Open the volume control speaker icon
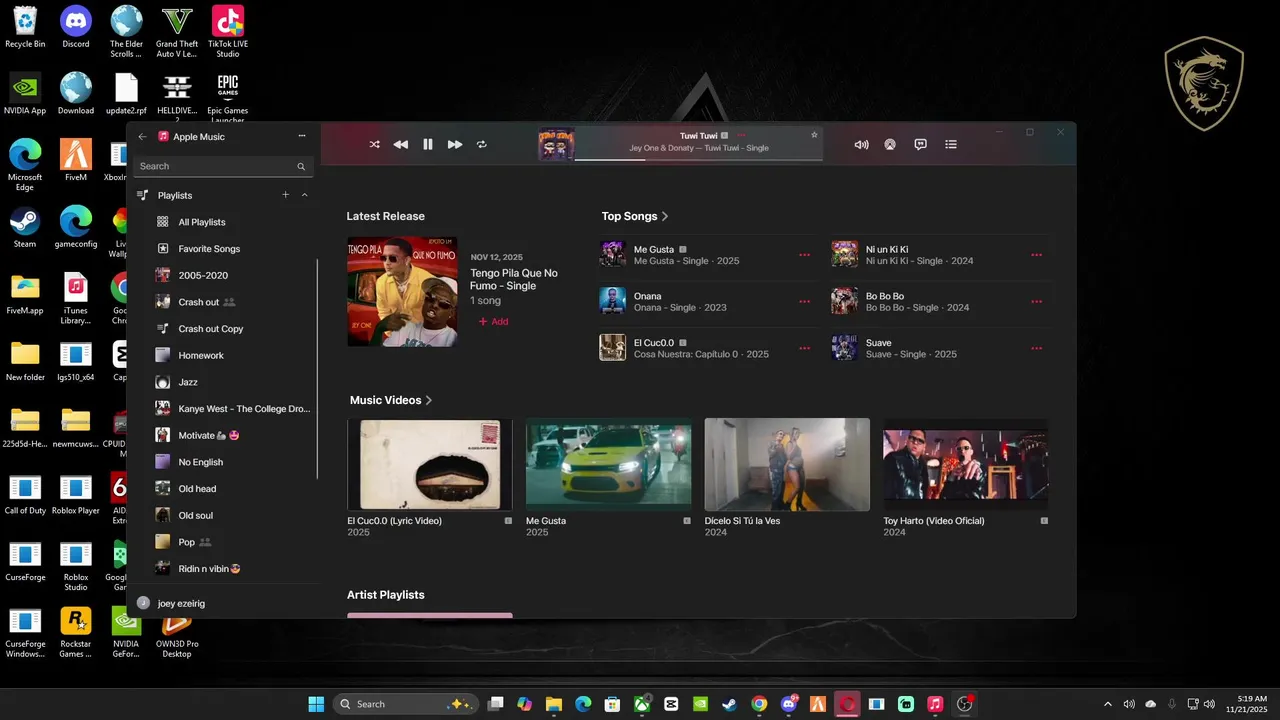Screen dimensions: 1280x720 coord(861,144)
